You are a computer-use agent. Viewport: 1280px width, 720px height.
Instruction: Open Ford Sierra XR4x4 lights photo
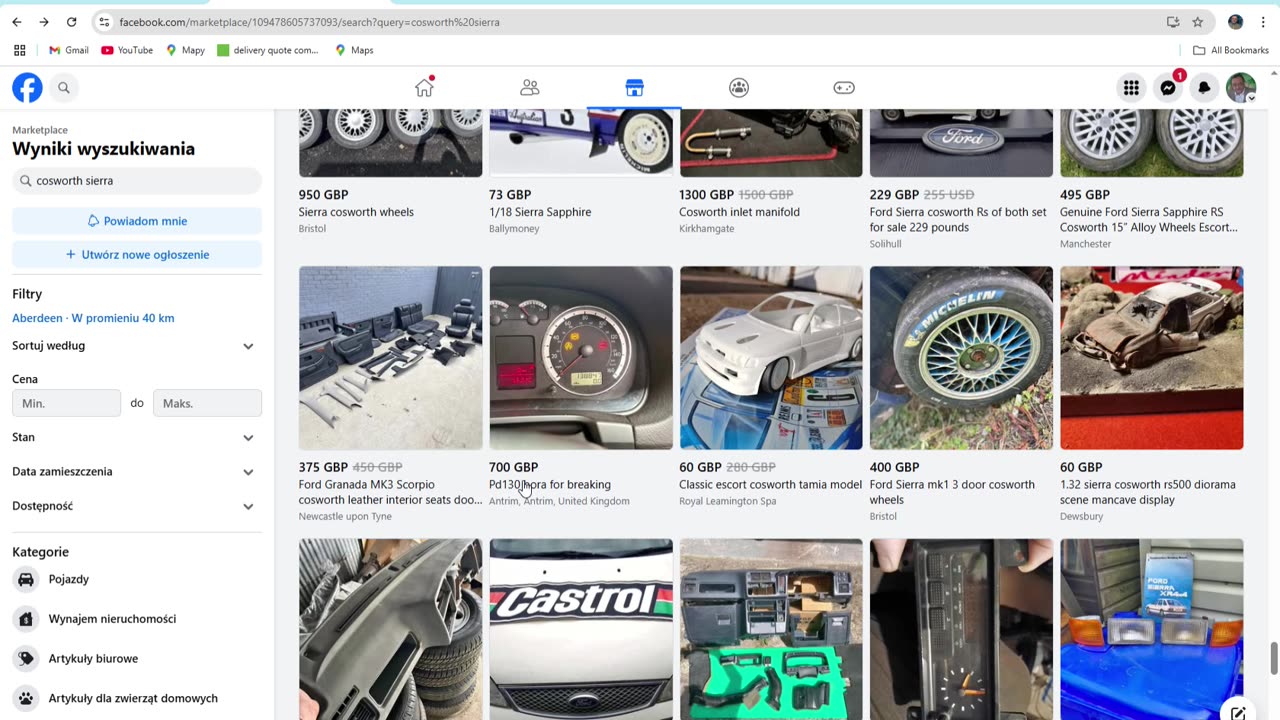tap(1152, 629)
